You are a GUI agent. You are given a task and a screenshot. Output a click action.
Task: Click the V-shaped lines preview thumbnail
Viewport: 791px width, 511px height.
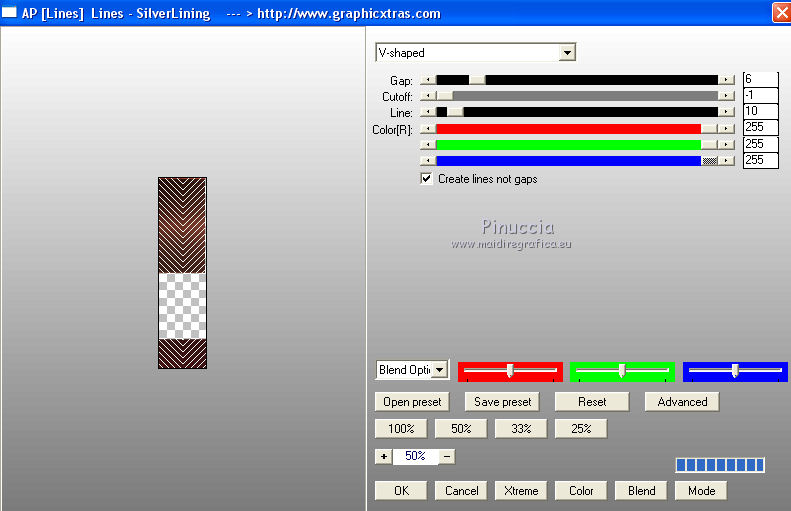183,273
